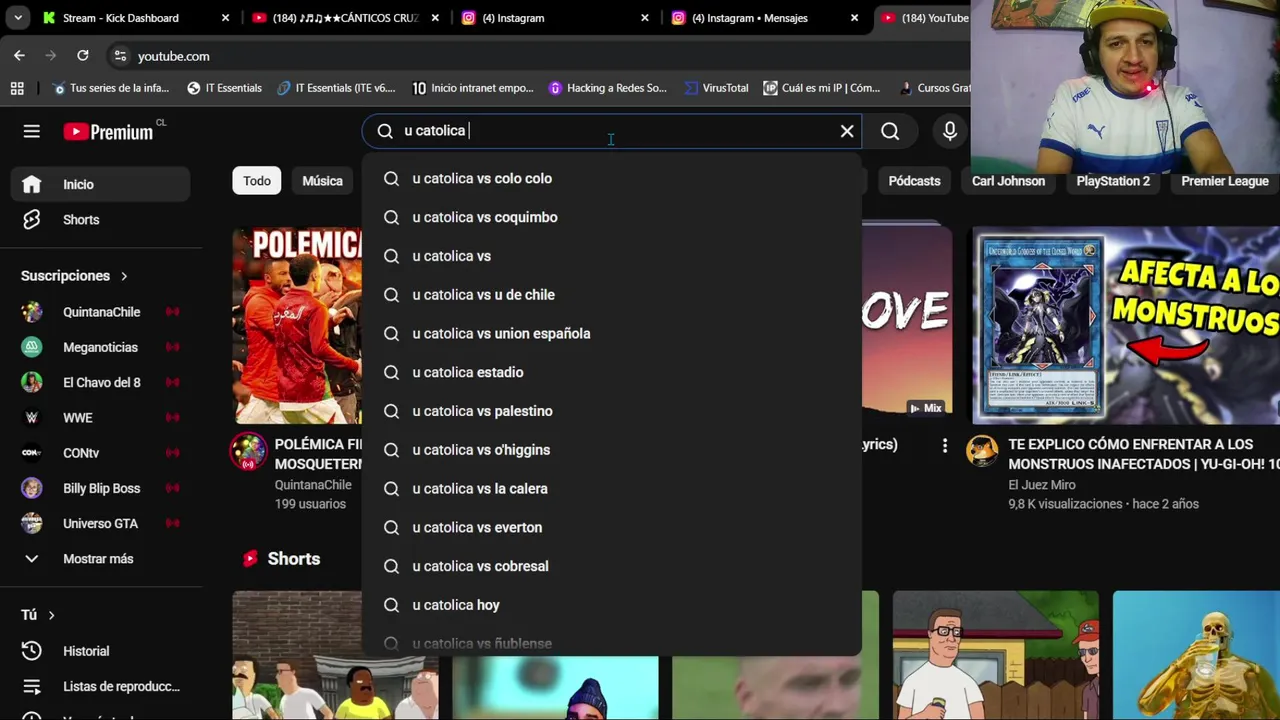Select the Todo filter chip
The image size is (1280, 720).
point(257,181)
